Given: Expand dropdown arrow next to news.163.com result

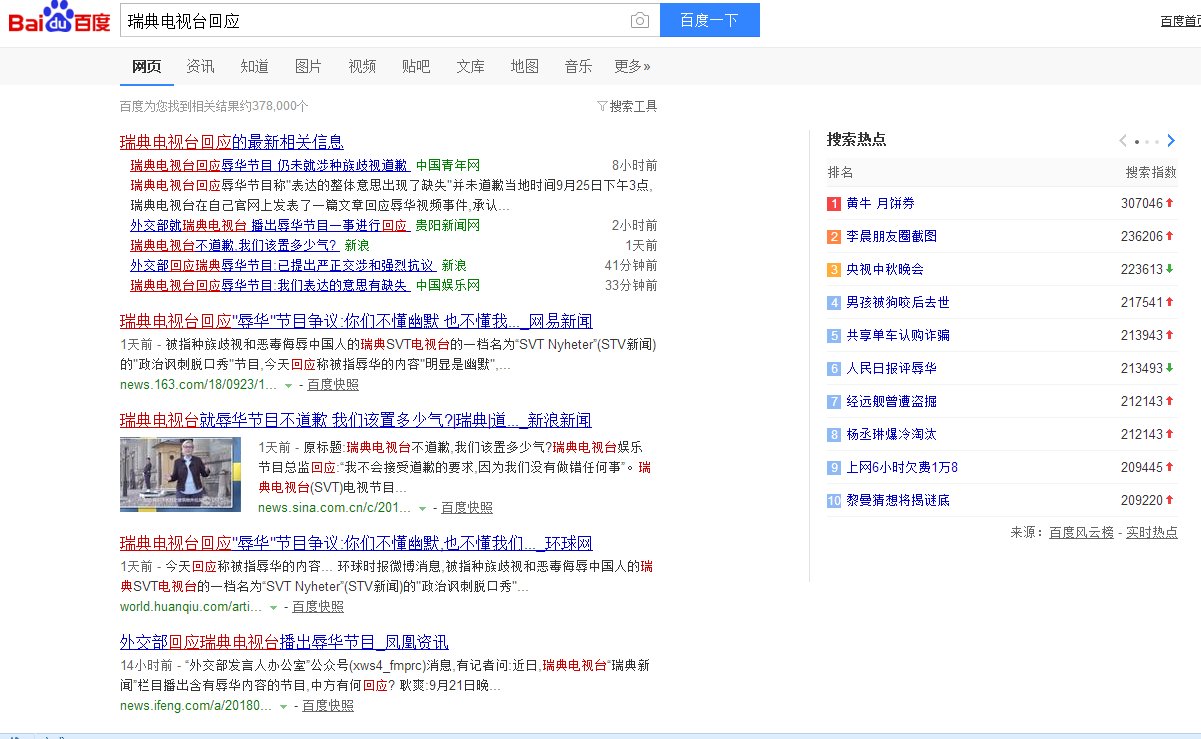Looking at the screenshot, I should [x=288, y=385].
